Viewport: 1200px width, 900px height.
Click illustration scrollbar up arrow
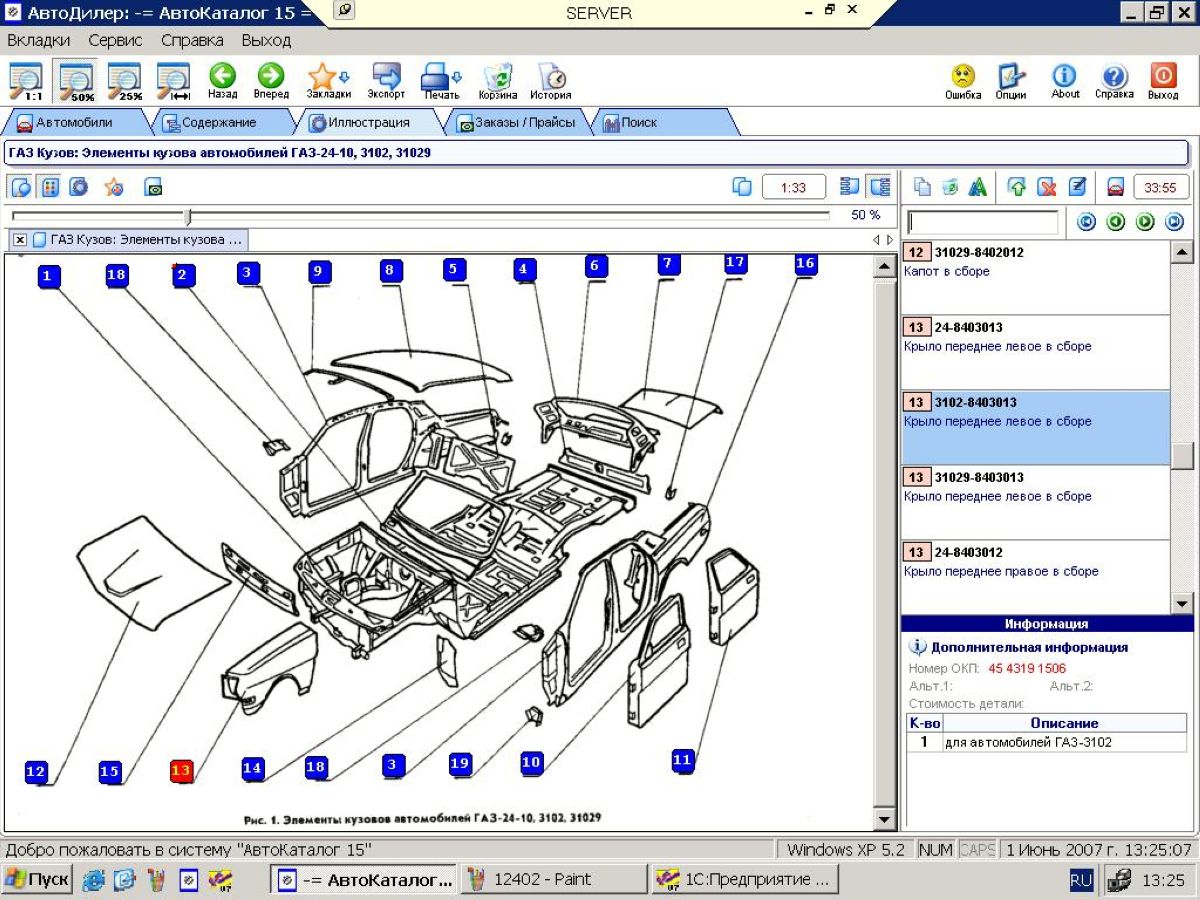point(883,266)
